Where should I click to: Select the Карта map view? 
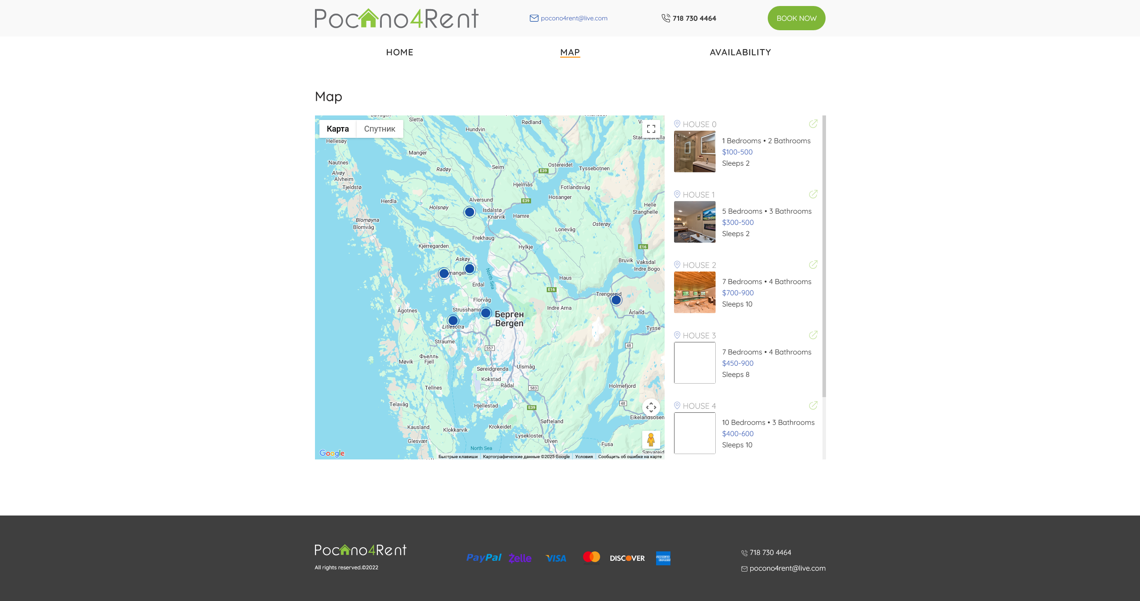pos(338,128)
